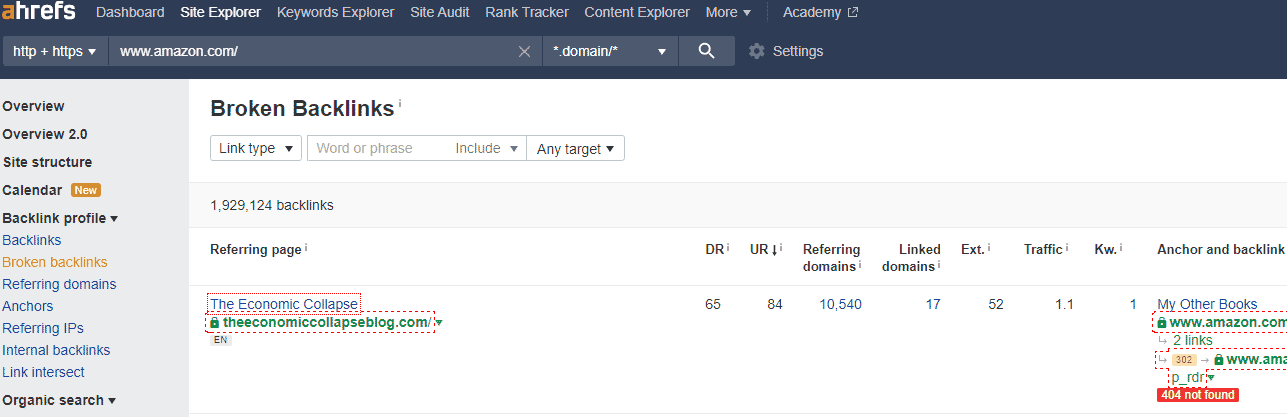Open theeconomiccollapseblog.com/ URL link
Image resolution: width=1287 pixels, height=417 pixels.
[x=326, y=322]
